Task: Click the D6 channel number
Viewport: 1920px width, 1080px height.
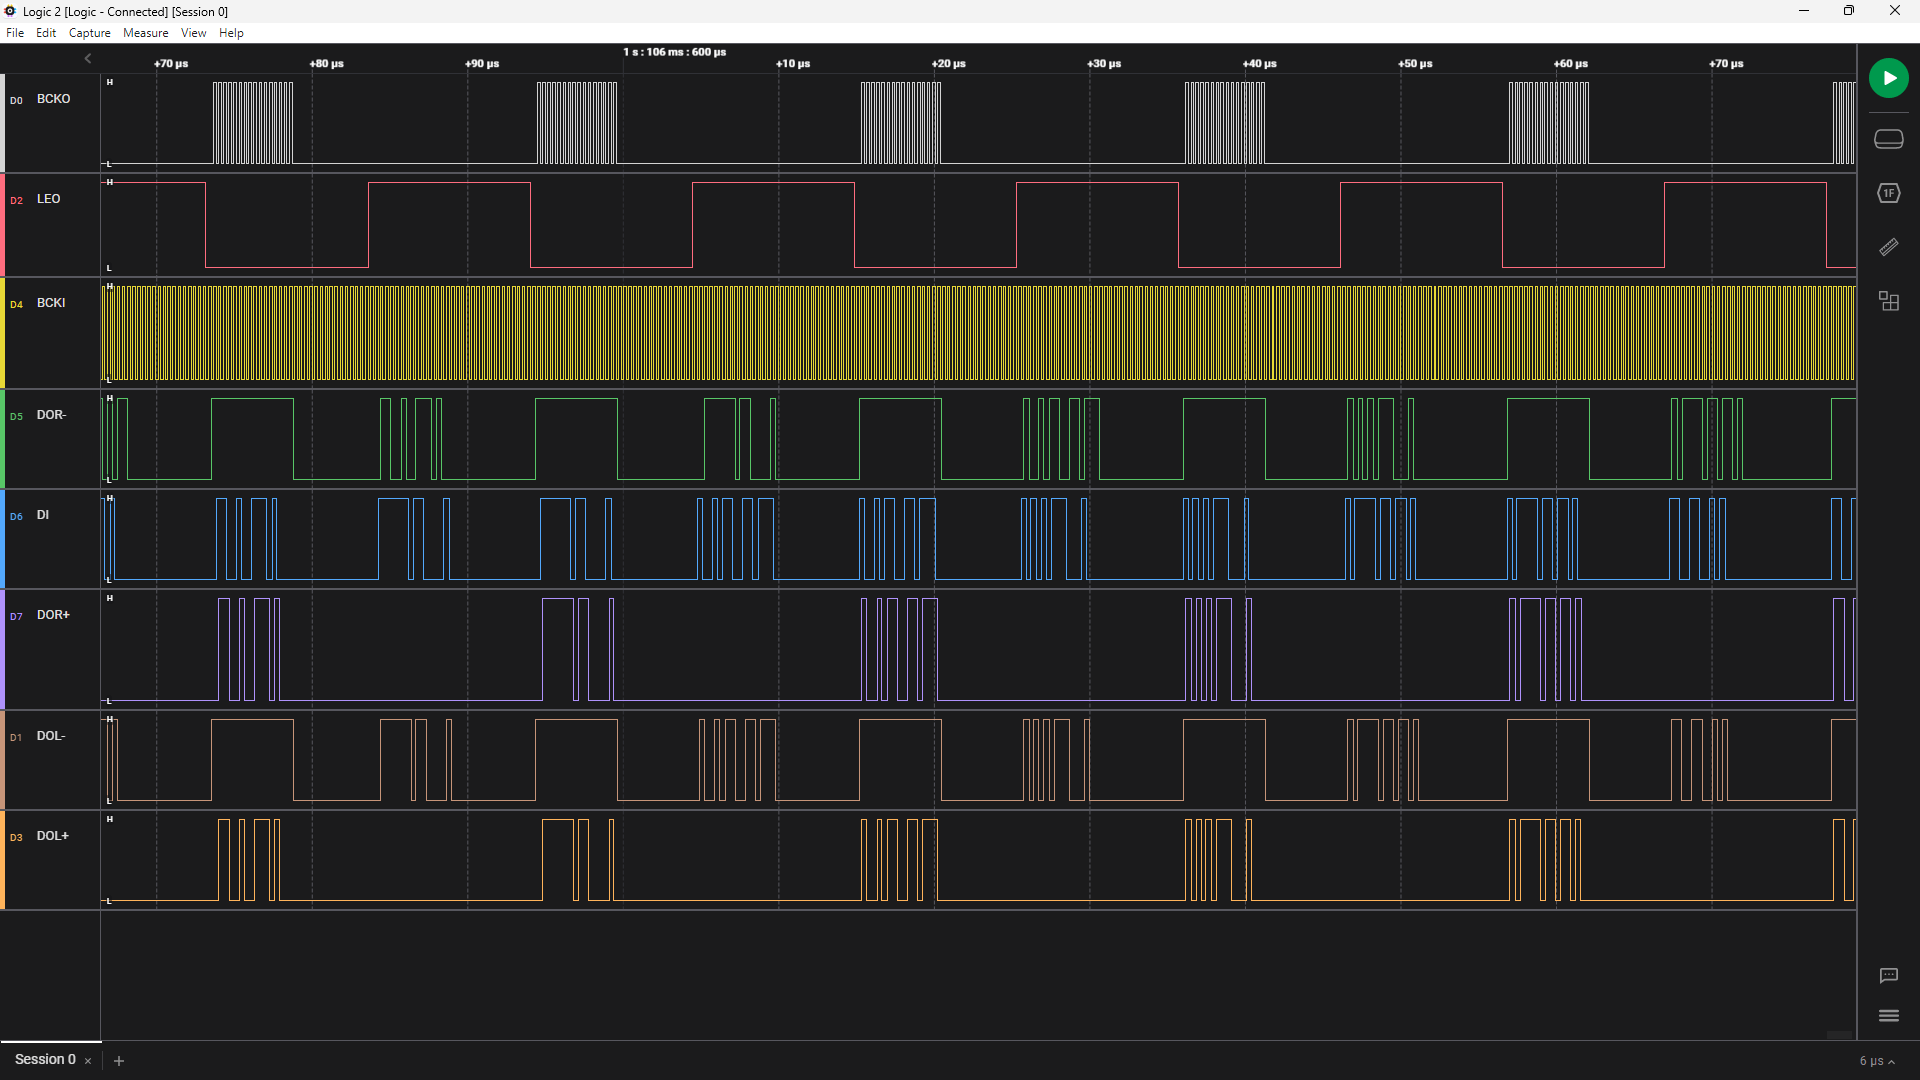Action: tap(16, 516)
